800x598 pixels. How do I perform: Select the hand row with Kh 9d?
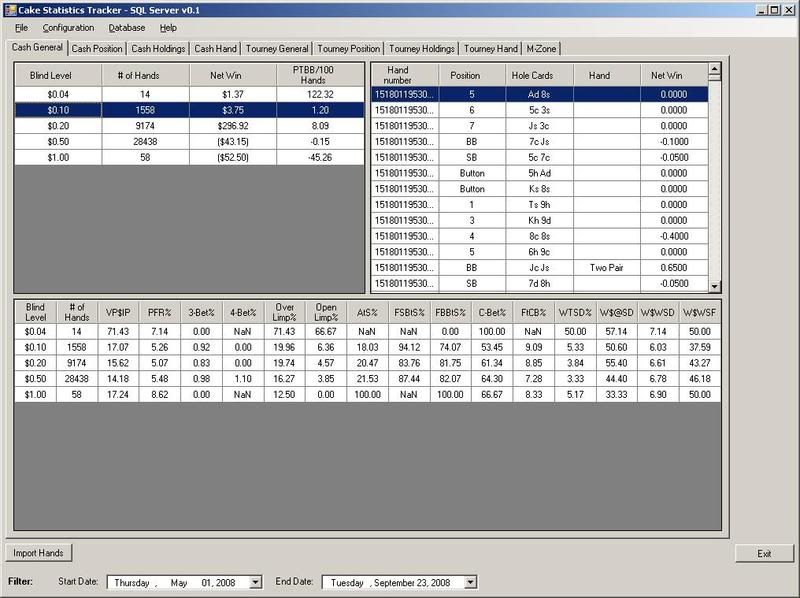pos(540,221)
